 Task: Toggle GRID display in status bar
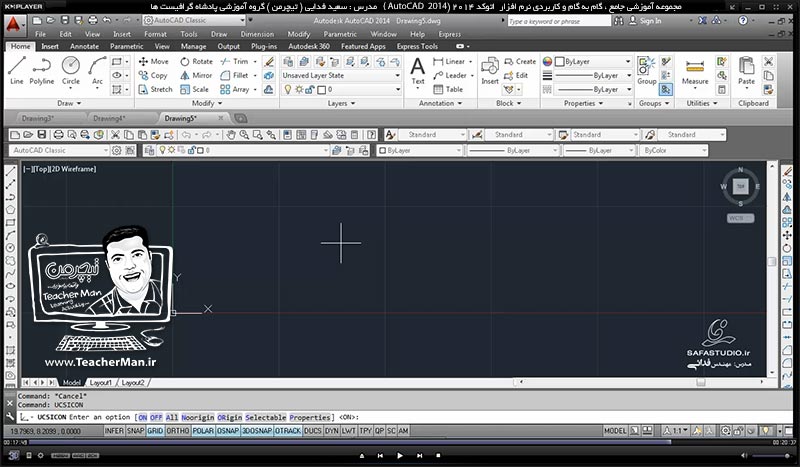[x=155, y=431]
